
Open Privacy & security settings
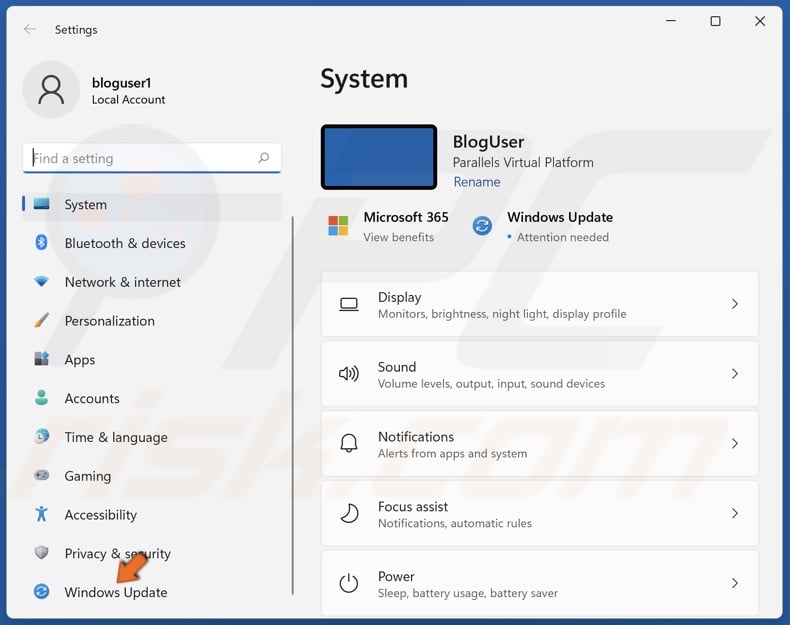(152, 553)
